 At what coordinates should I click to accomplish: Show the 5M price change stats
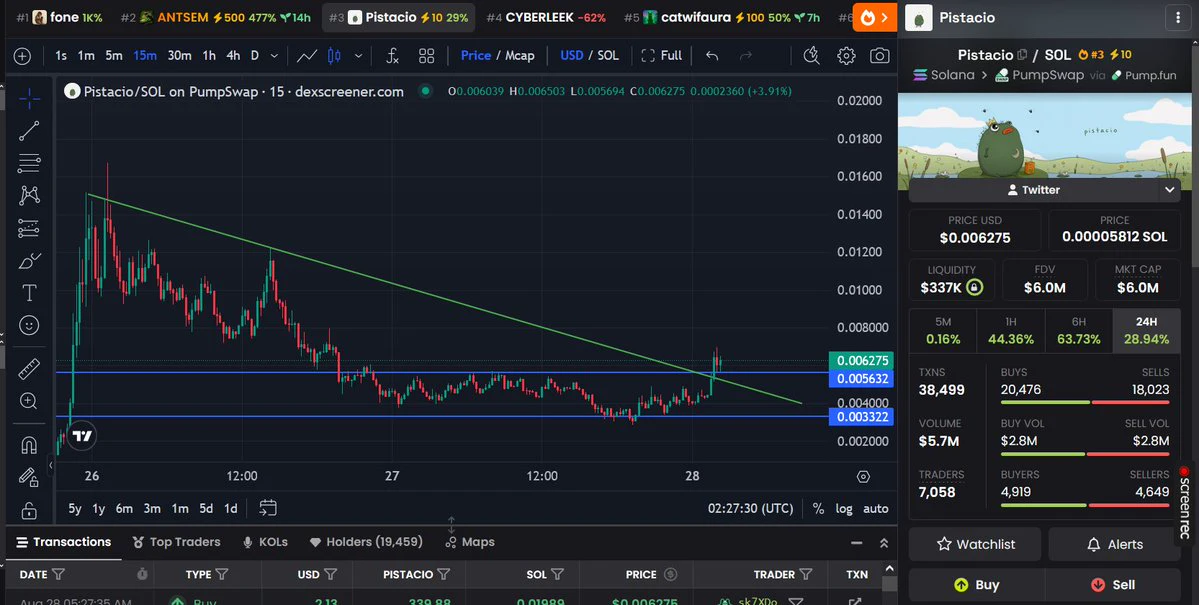943,330
